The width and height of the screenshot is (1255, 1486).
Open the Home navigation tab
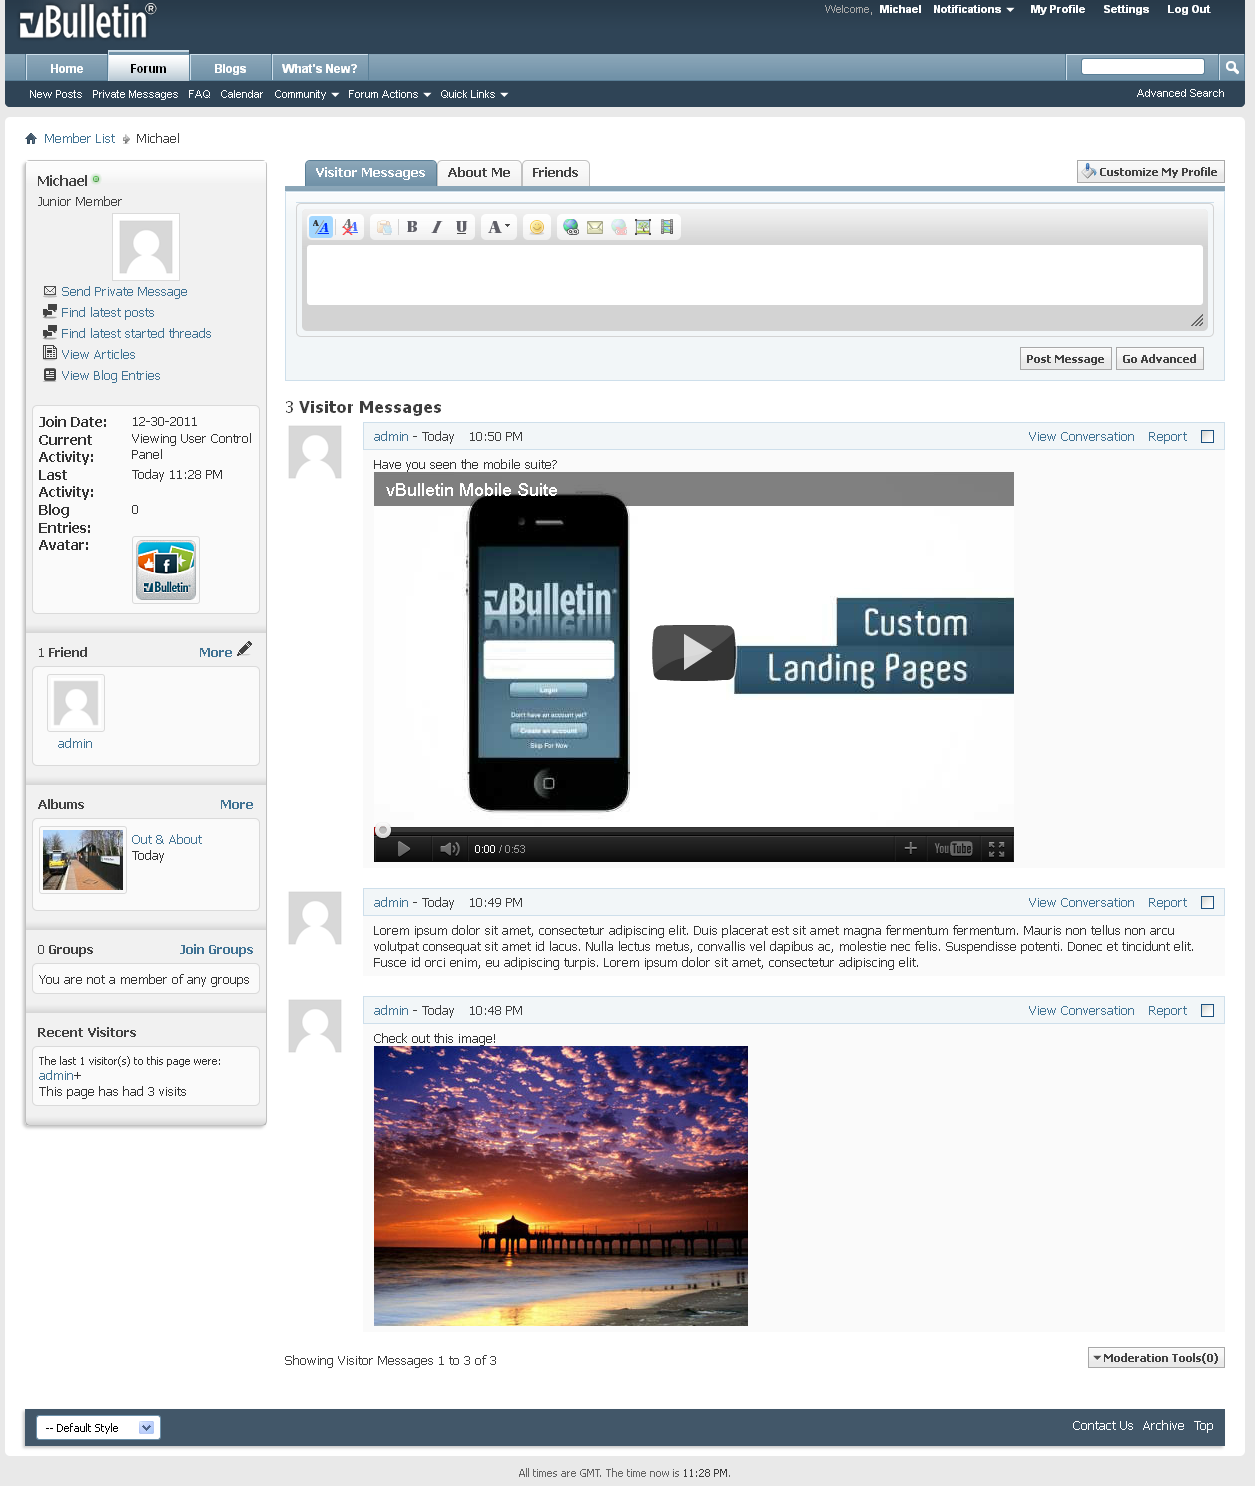pyautogui.click(x=67, y=68)
